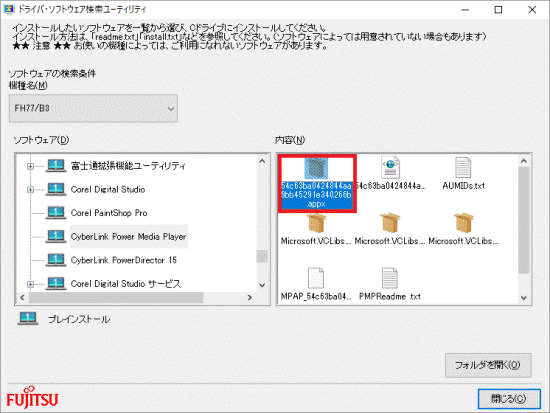Click the PMPReadme.txt file name label
Screen dimensions: 550x413
(390, 297)
